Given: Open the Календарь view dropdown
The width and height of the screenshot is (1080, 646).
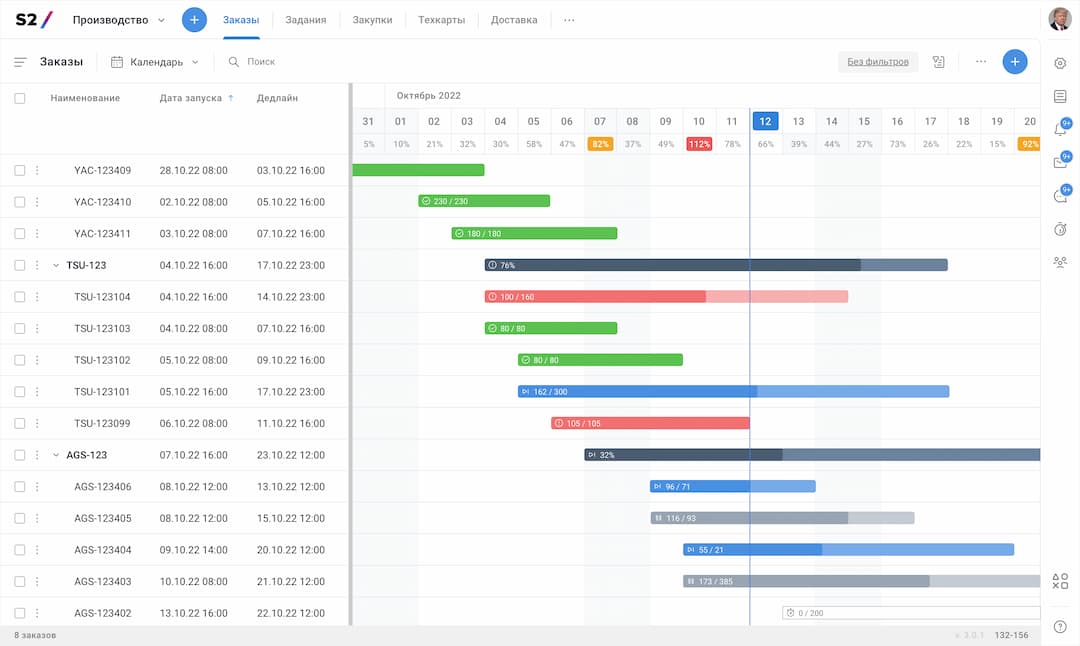Looking at the screenshot, I should pyautogui.click(x=155, y=62).
